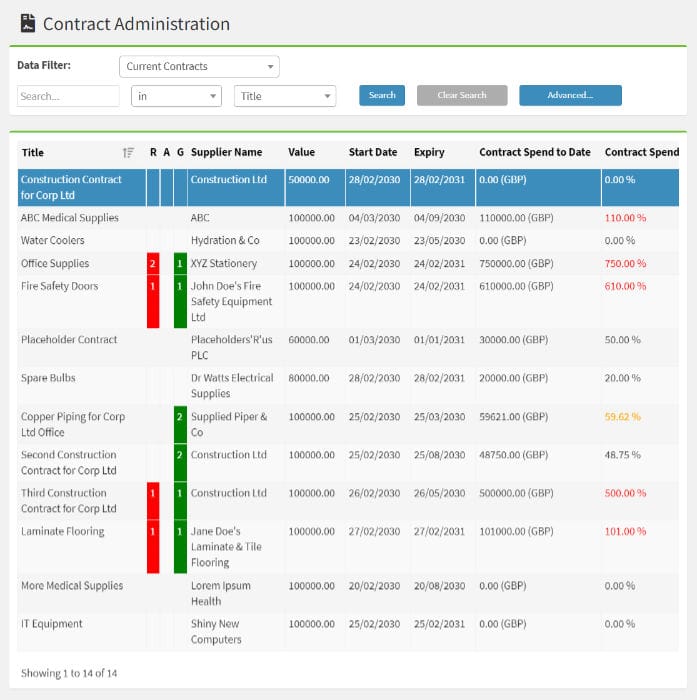The width and height of the screenshot is (697, 700).
Task: Click red RAG badge for Office Supplies
Action: (x=153, y=264)
